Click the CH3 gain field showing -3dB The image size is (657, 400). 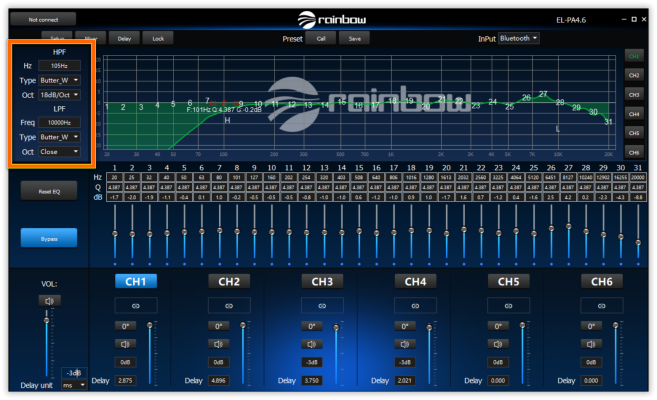(311, 362)
